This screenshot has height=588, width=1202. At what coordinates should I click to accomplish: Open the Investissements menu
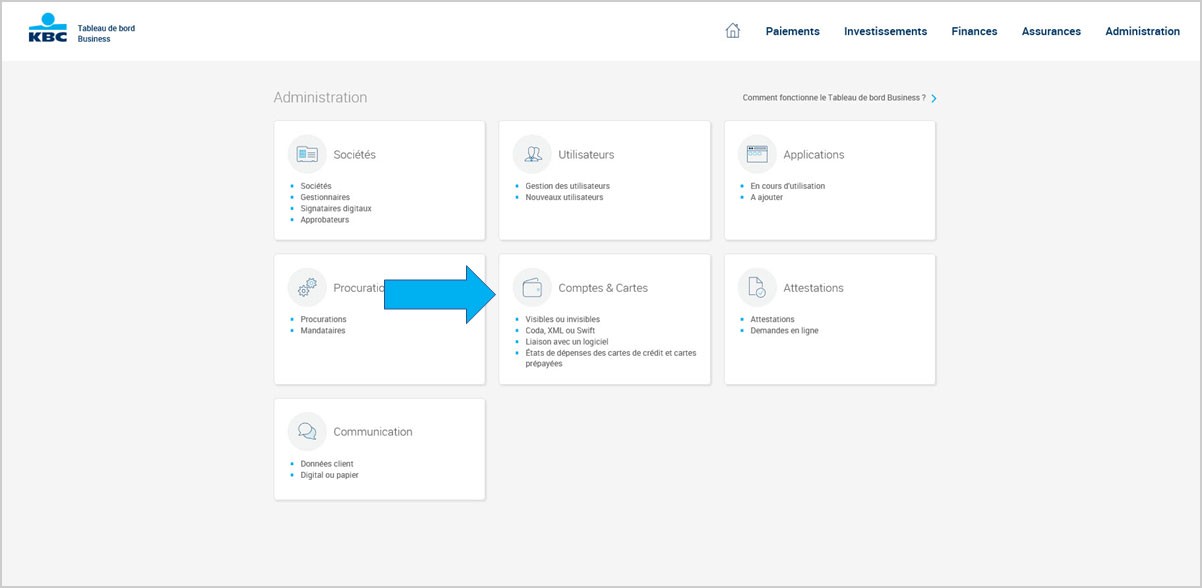tap(885, 31)
